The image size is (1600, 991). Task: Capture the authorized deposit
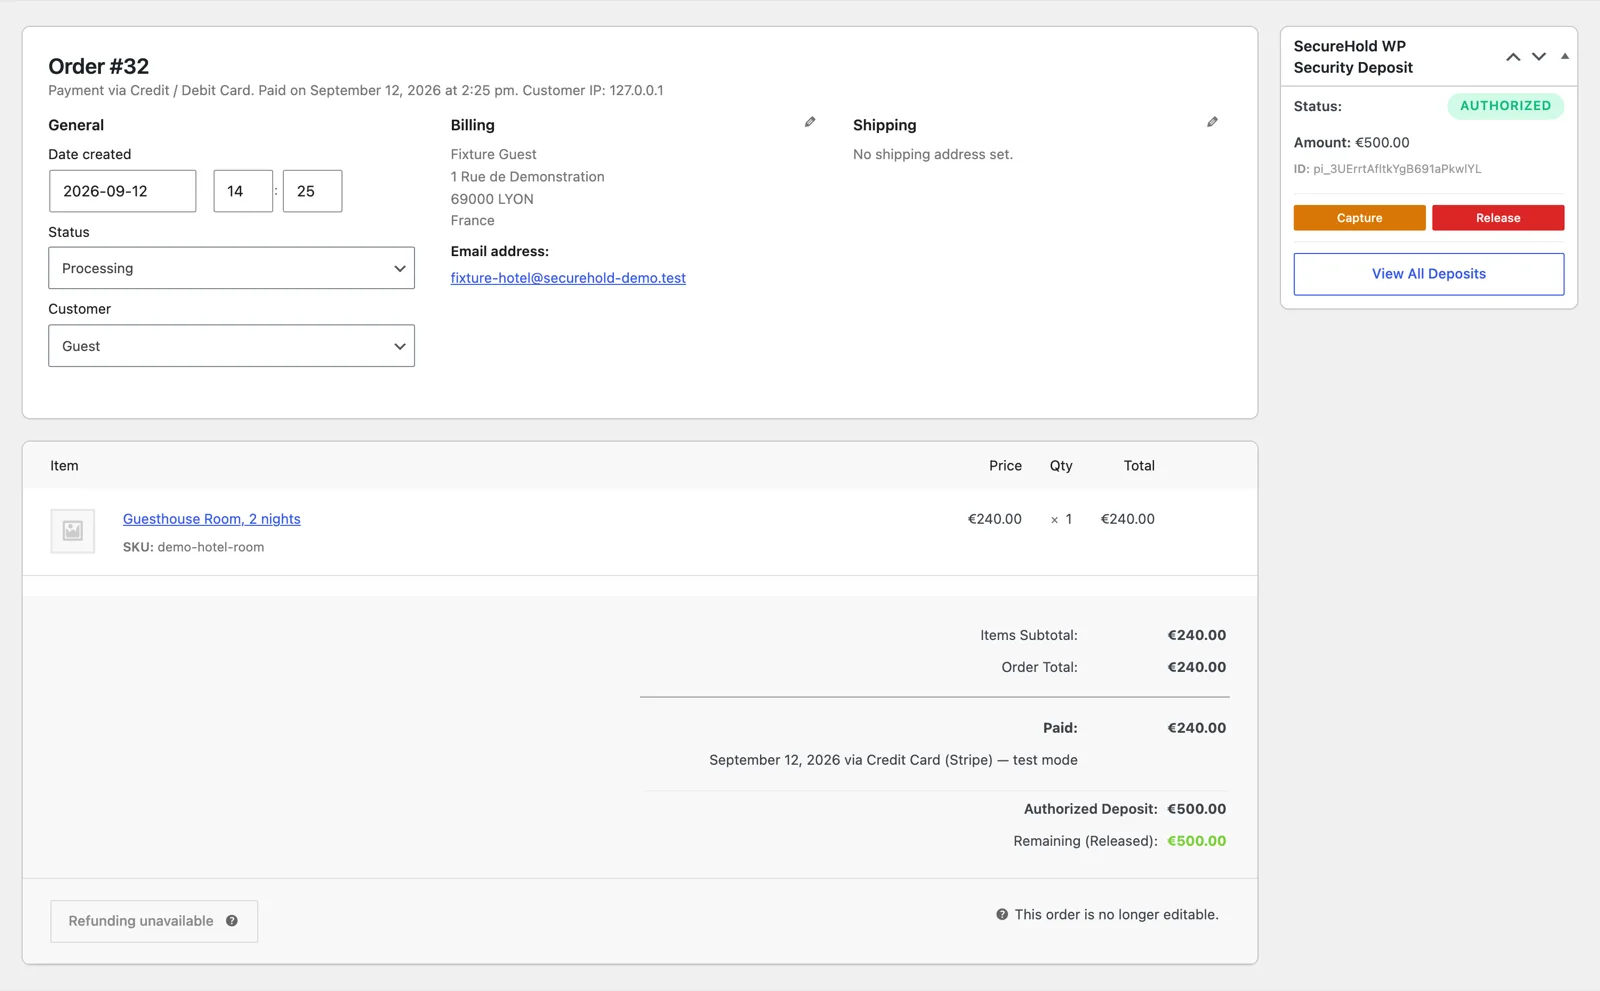(x=1359, y=218)
